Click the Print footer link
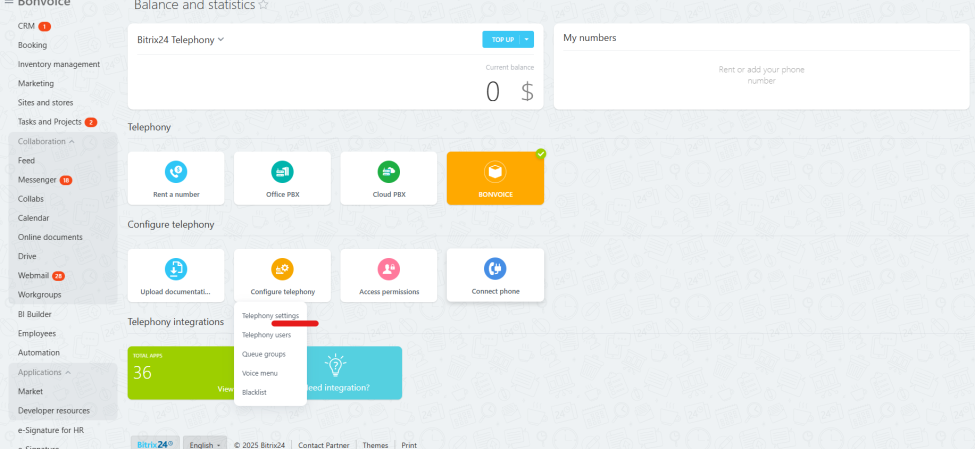Screen dimensions: 975x449 (409, 445)
